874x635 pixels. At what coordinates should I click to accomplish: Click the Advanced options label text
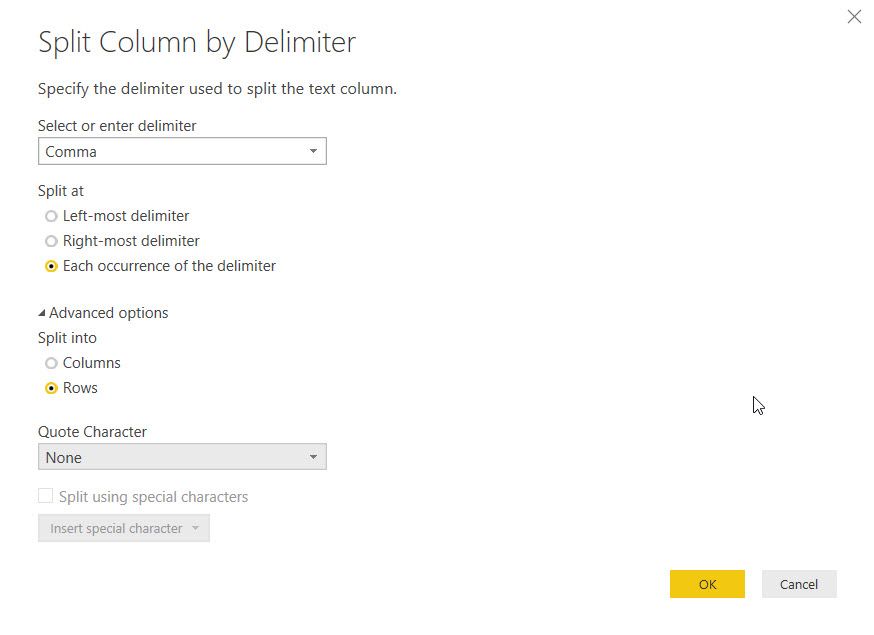109,313
